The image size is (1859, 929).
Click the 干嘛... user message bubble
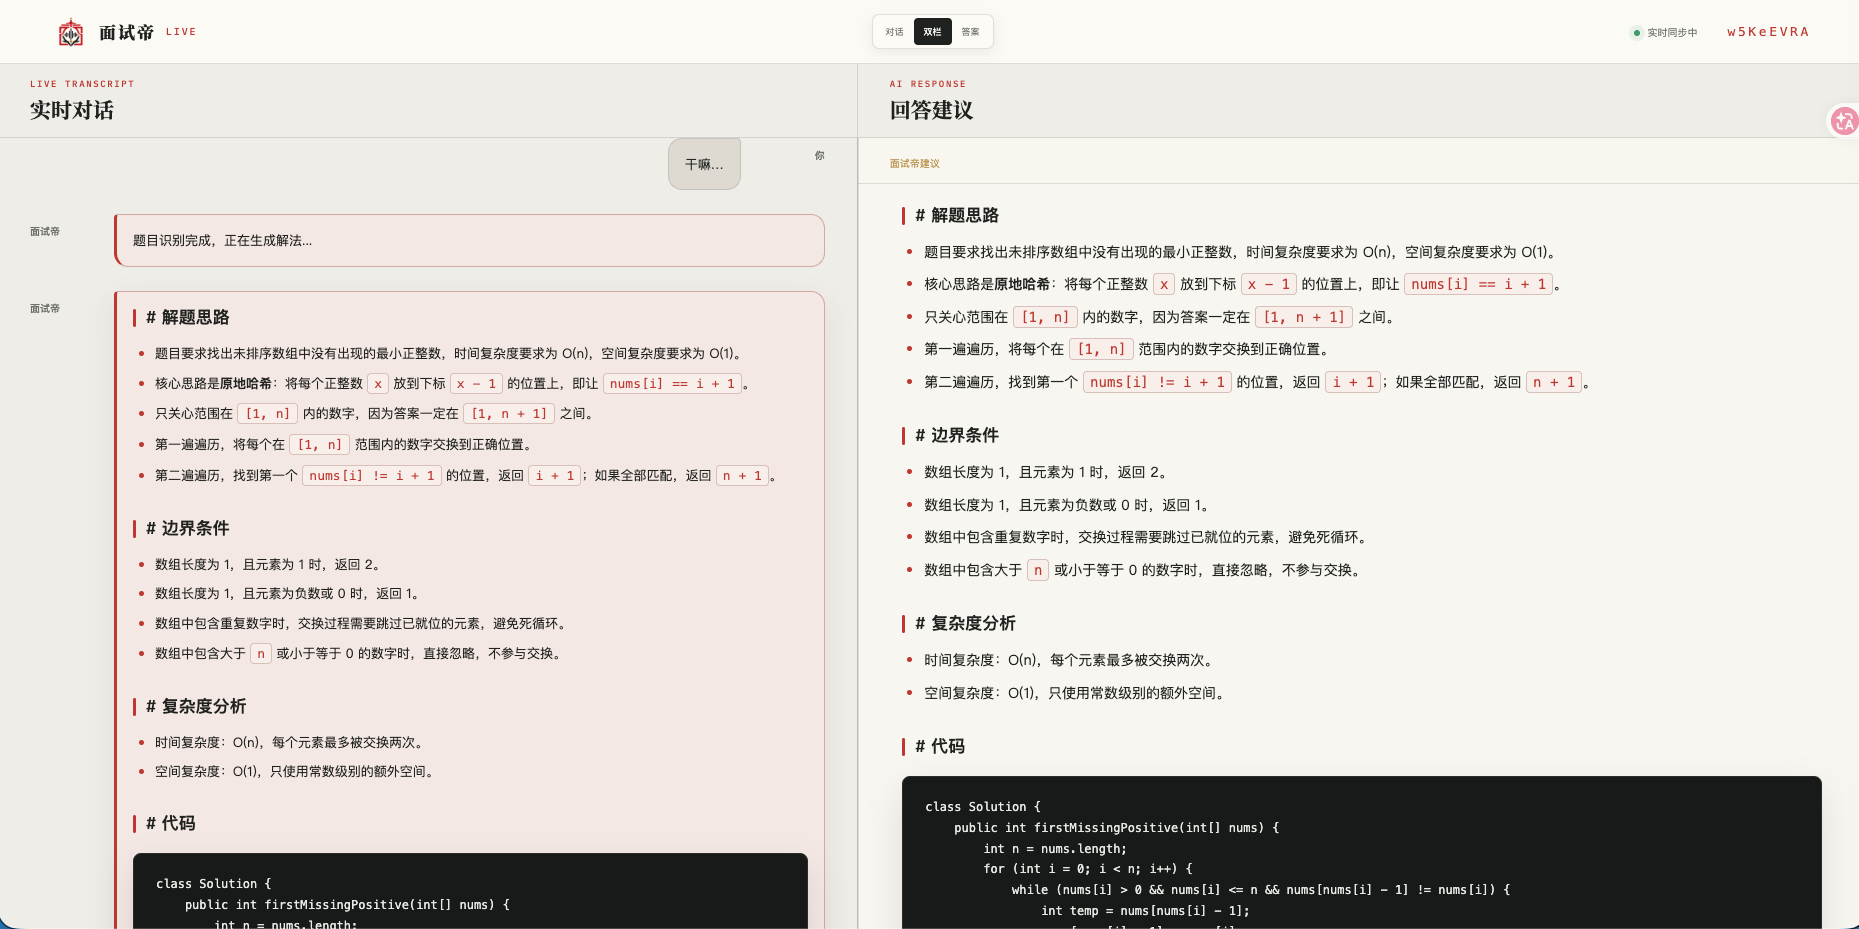704,164
